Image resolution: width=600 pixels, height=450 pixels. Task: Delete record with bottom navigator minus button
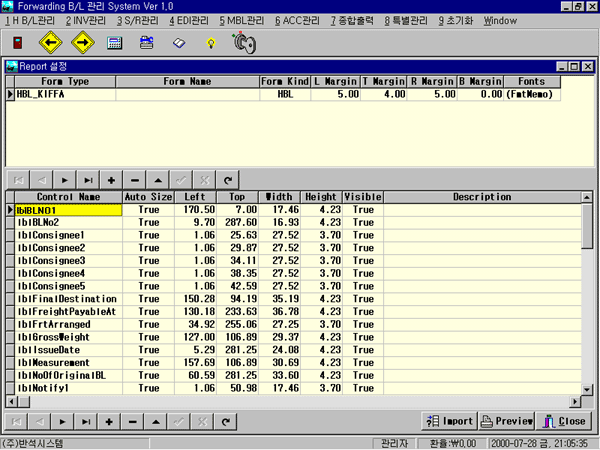pos(132,422)
